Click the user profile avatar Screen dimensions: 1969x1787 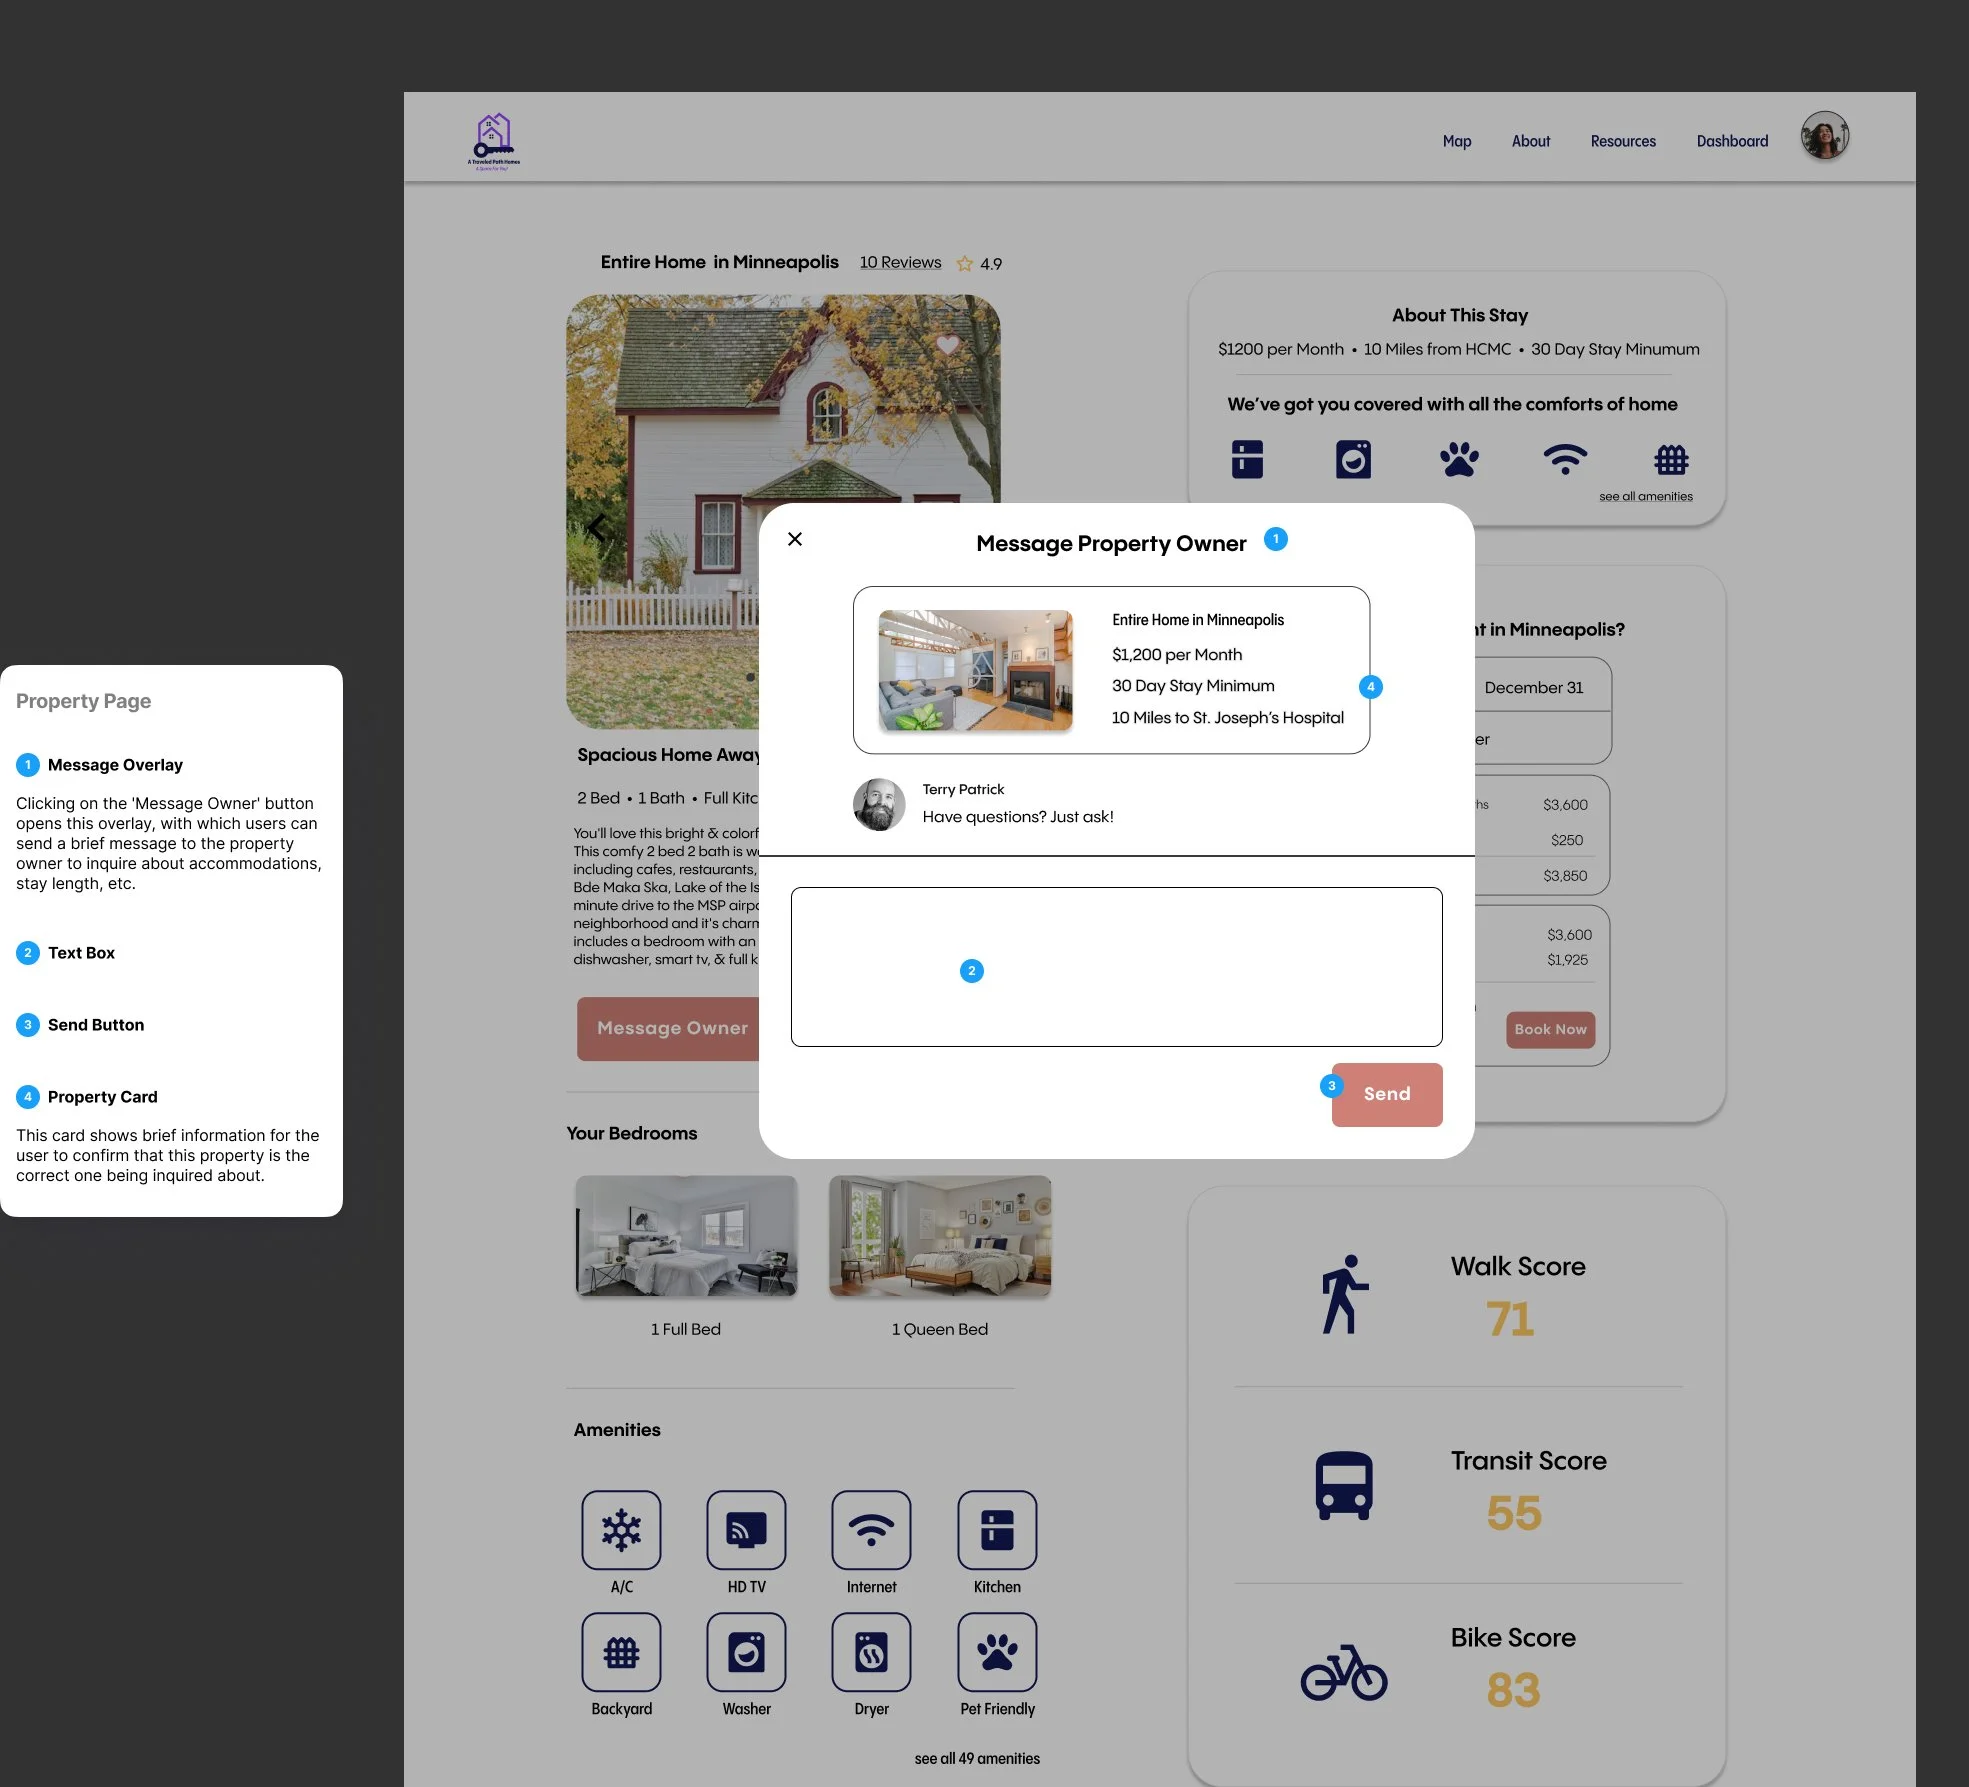(1824, 136)
